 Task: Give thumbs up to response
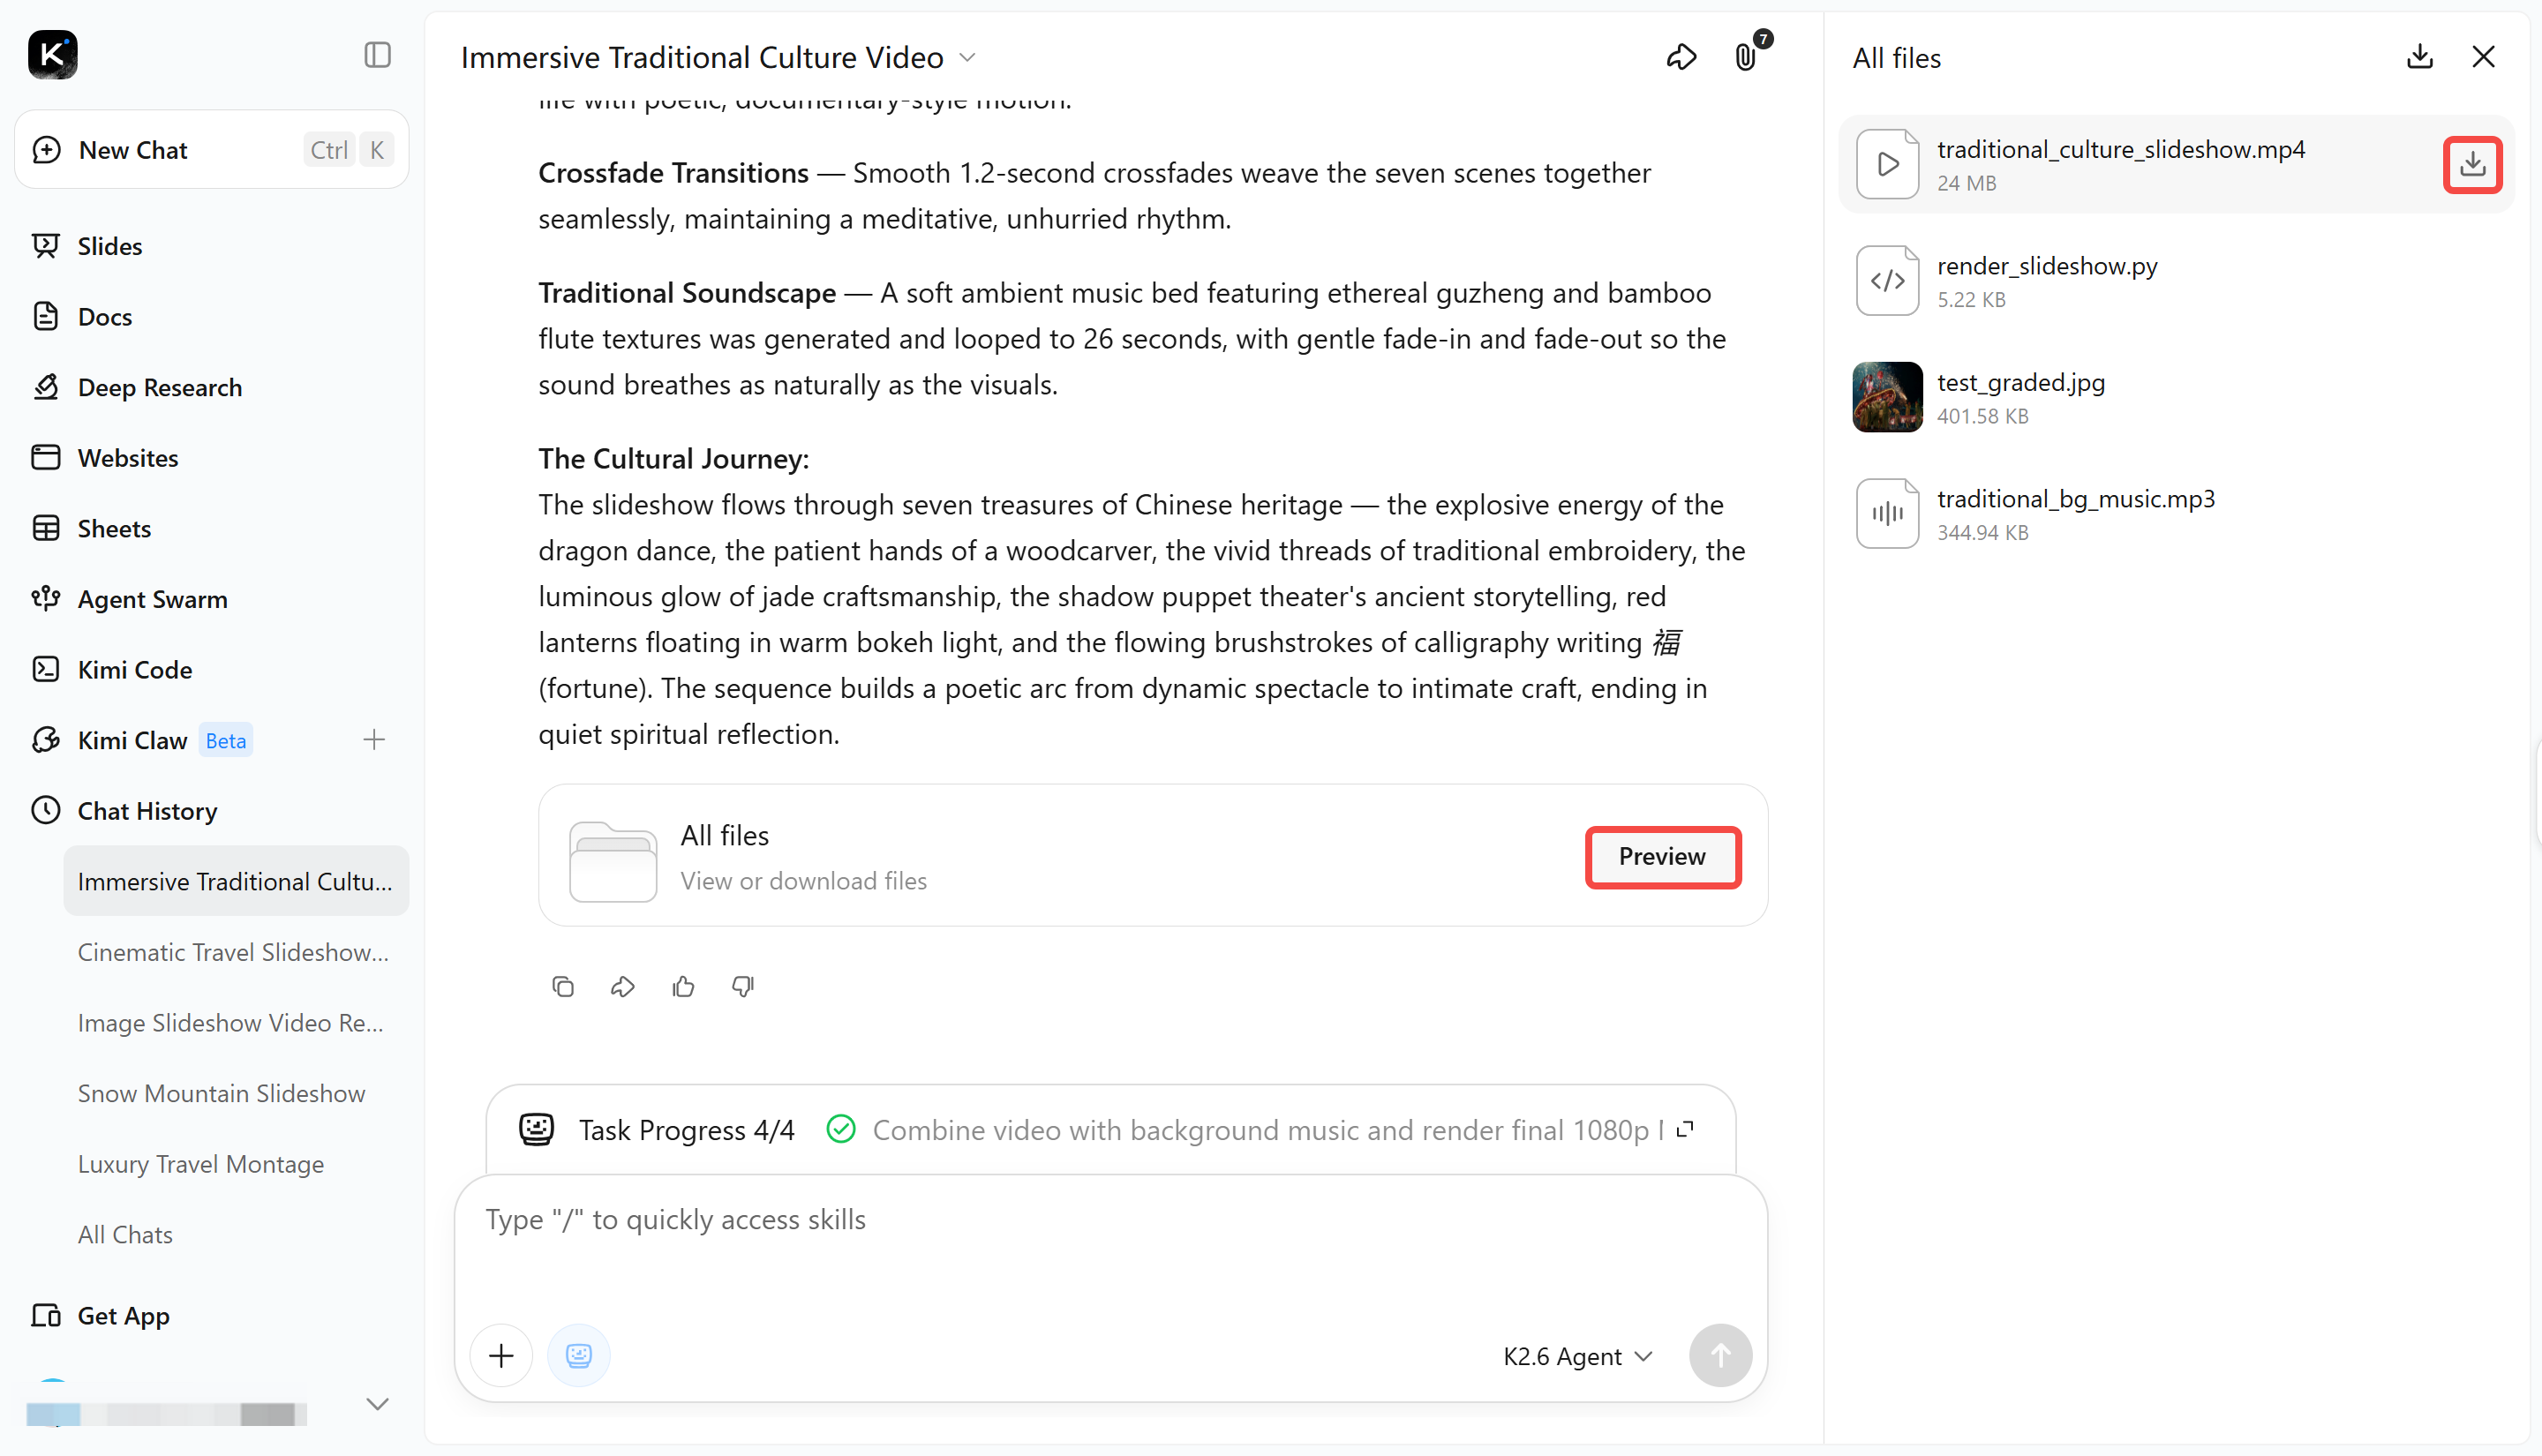(x=683, y=987)
